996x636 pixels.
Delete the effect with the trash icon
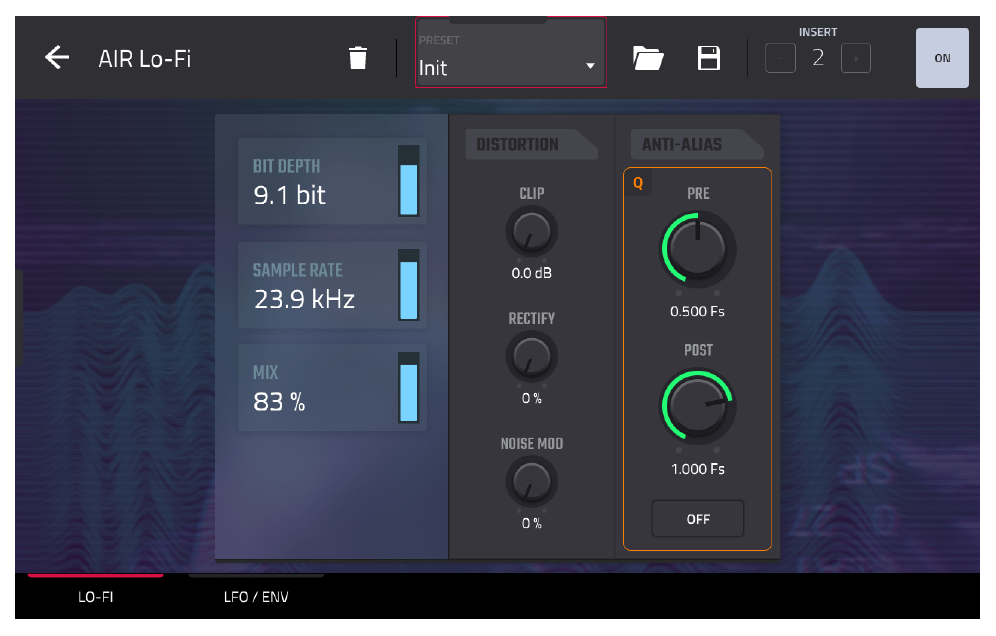click(358, 58)
